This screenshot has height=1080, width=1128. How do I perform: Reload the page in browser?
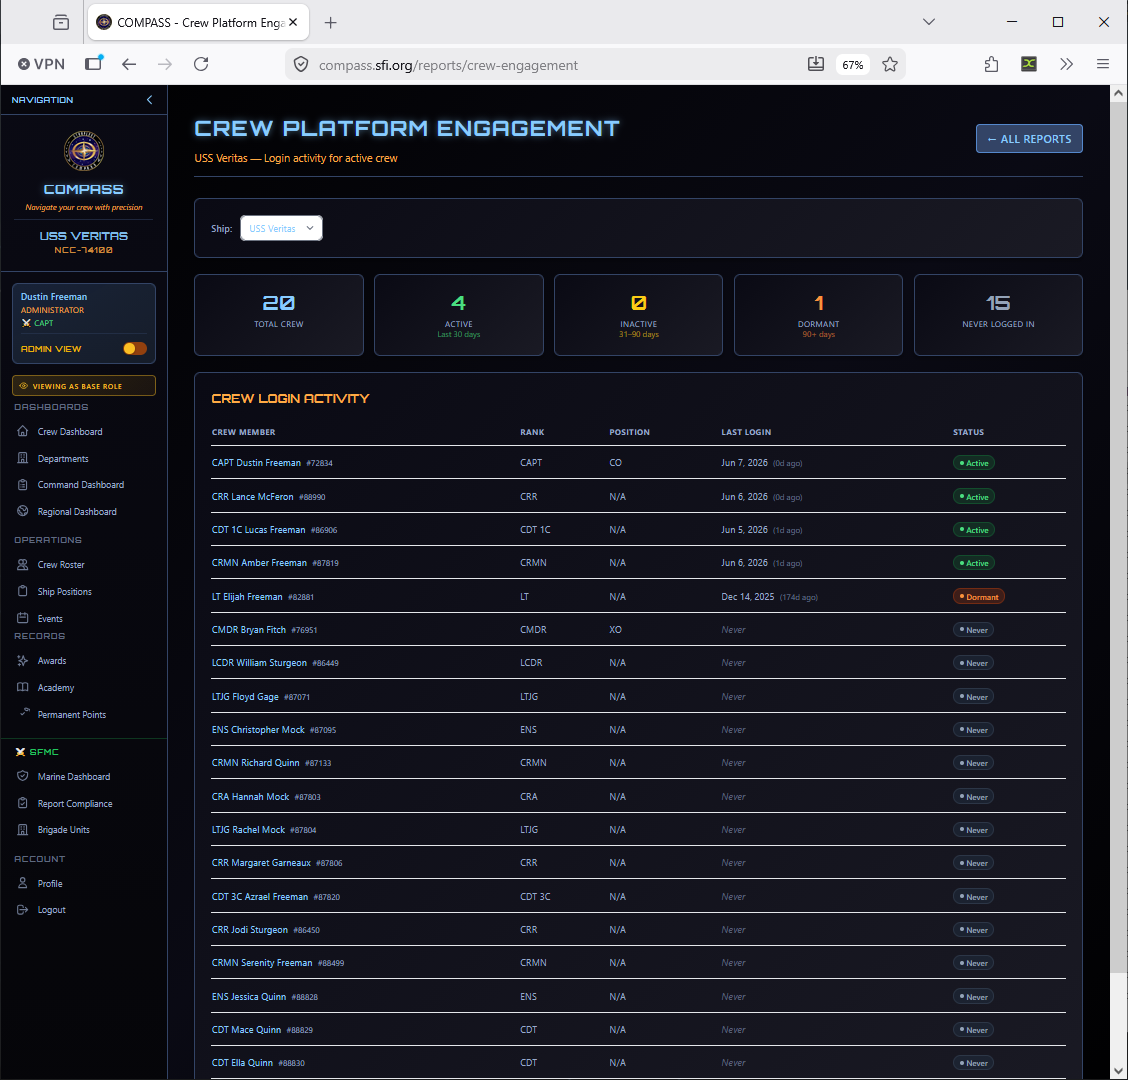[x=201, y=65]
